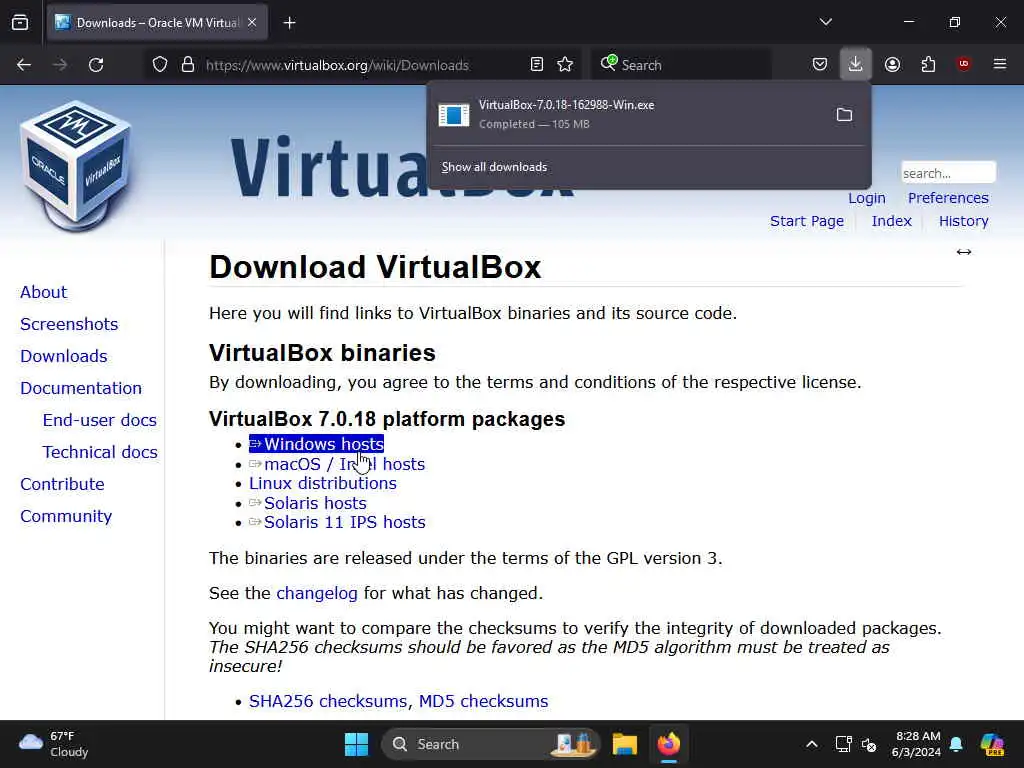The image size is (1024, 768).
Task: Click Show all downloads
Action: tap(494, 167)
